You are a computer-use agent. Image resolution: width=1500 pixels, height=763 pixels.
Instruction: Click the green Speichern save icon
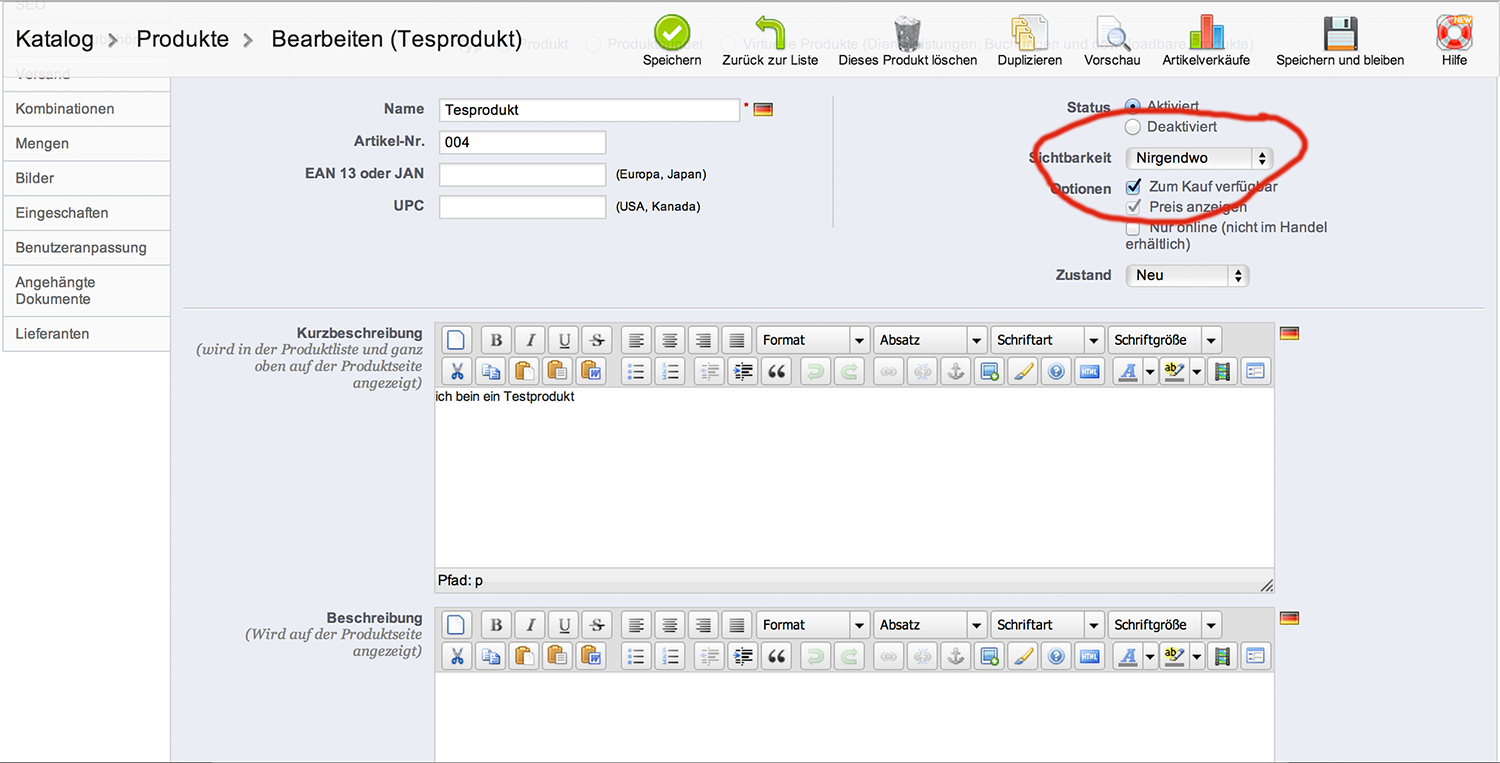point(672,33)
